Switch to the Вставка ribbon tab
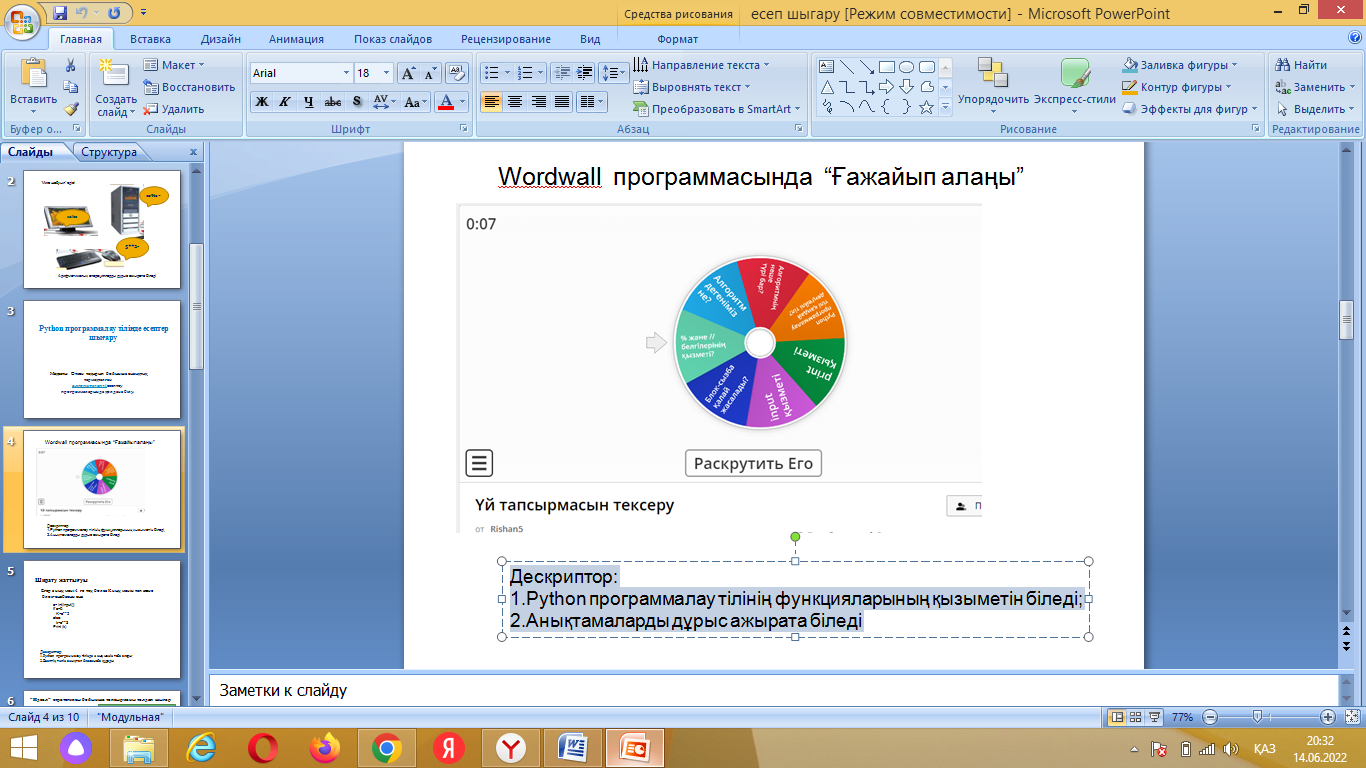Image resolution: width=1366 pixels, height=768 pixels. (150, 39)
